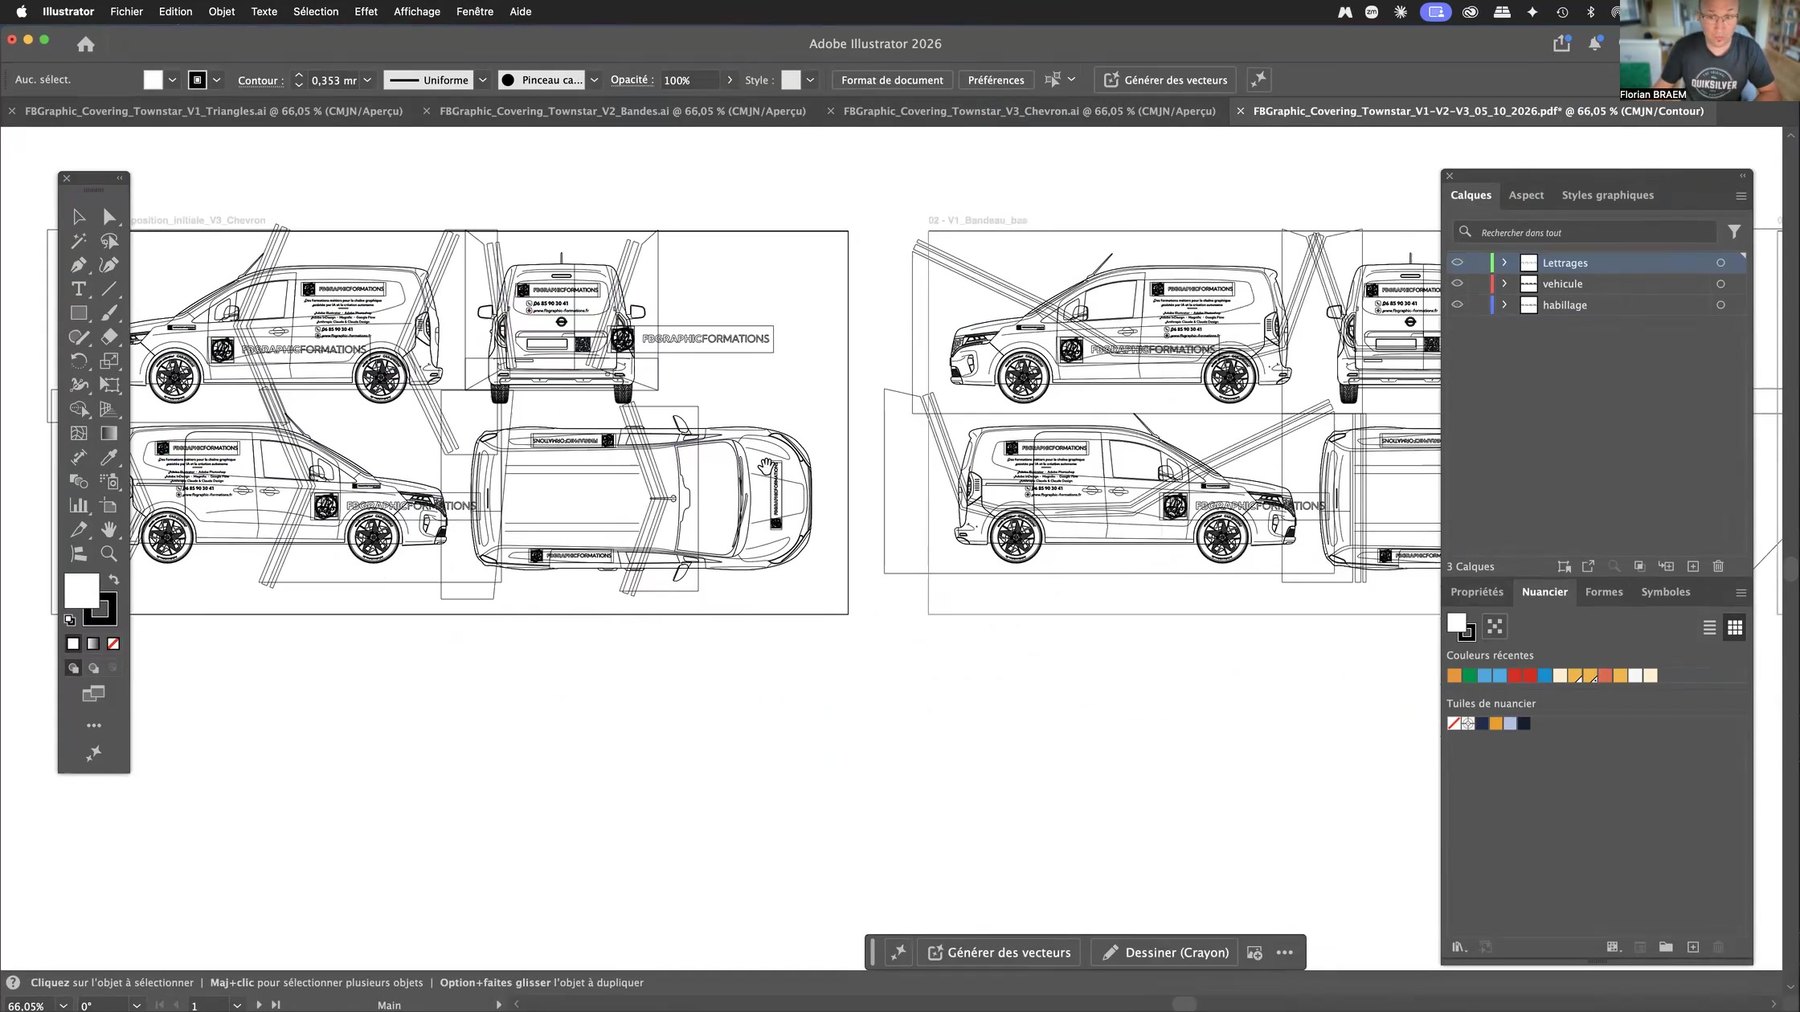The width and height of the screenshot is (1800, 1012).
Task: Select the Type (T) tool
Action: tap(79, 289)
